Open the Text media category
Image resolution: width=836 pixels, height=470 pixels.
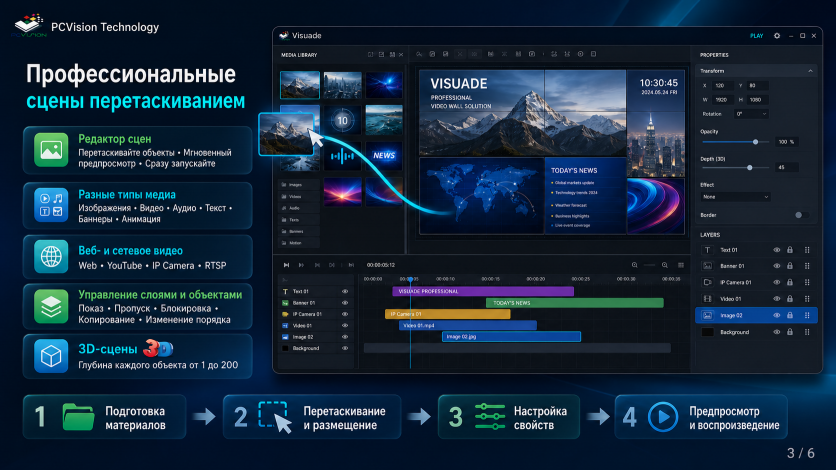pyautogui.click(x=299, y=220)
